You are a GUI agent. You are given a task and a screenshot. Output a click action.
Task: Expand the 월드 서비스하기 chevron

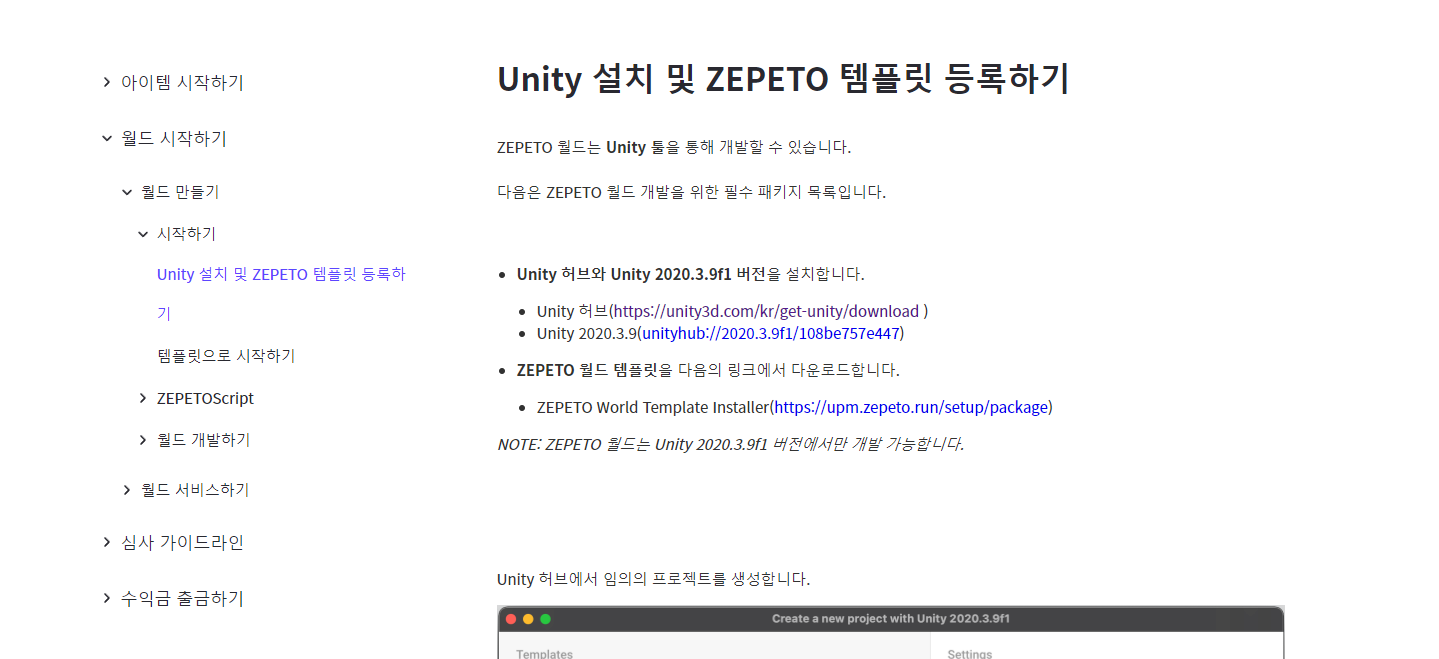point(127,490)
